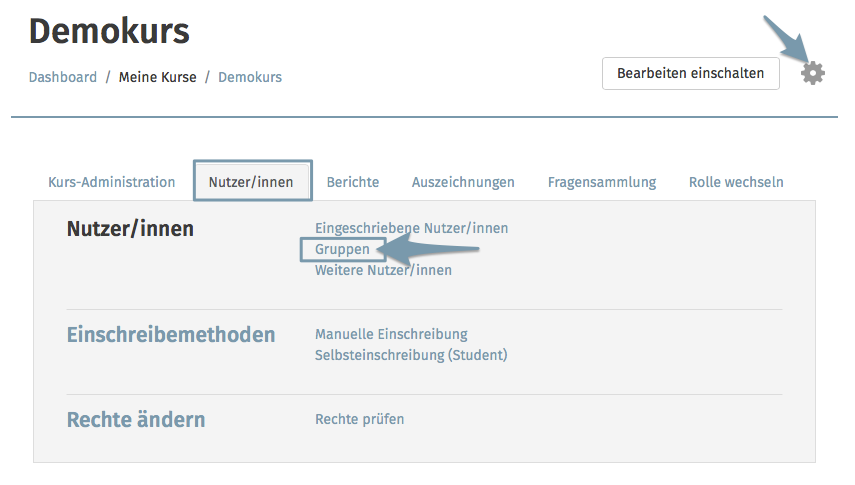
Task: Click the Demokurs page title
Action: [109, 31]
